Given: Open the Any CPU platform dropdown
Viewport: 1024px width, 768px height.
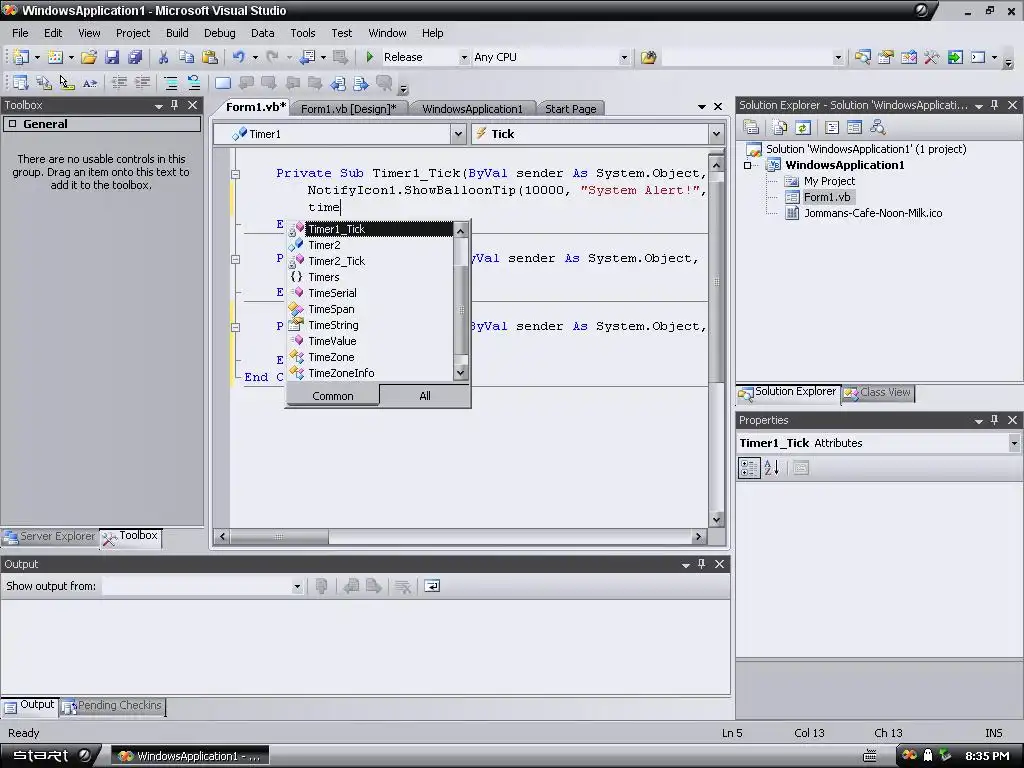Looking at the screenshot, I should click(x=624, y=57).
